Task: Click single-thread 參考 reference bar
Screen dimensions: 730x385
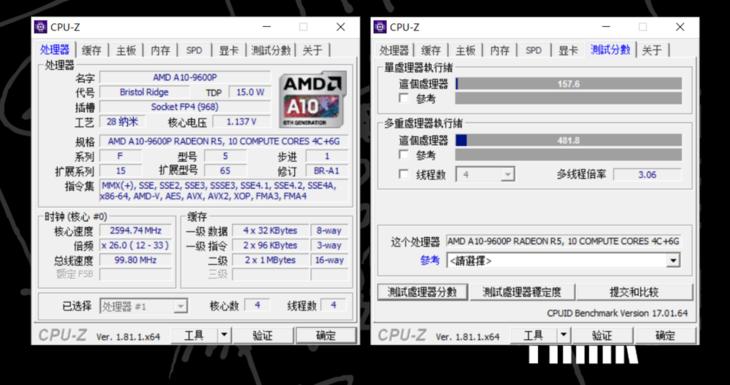Action: click(568, 98)
